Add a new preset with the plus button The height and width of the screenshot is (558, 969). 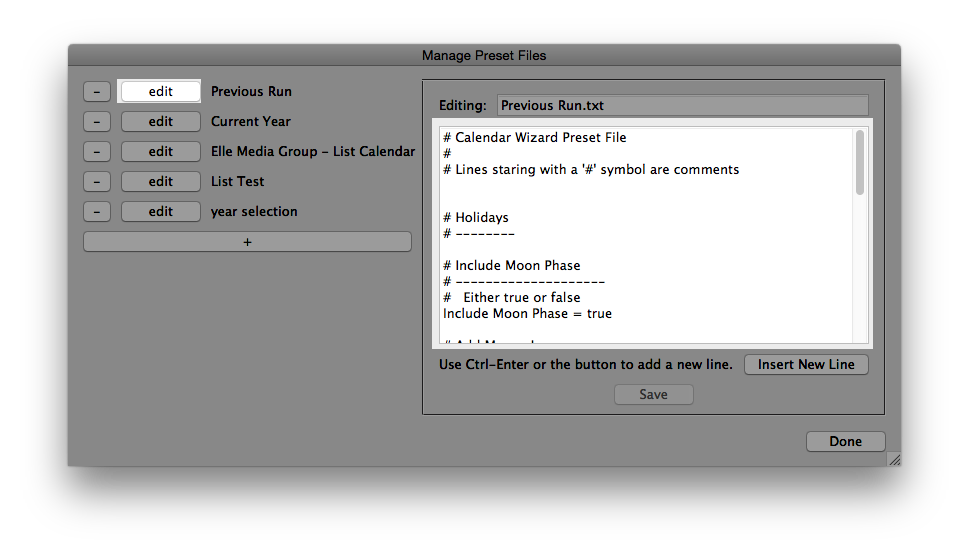click(x=247, y=242)
